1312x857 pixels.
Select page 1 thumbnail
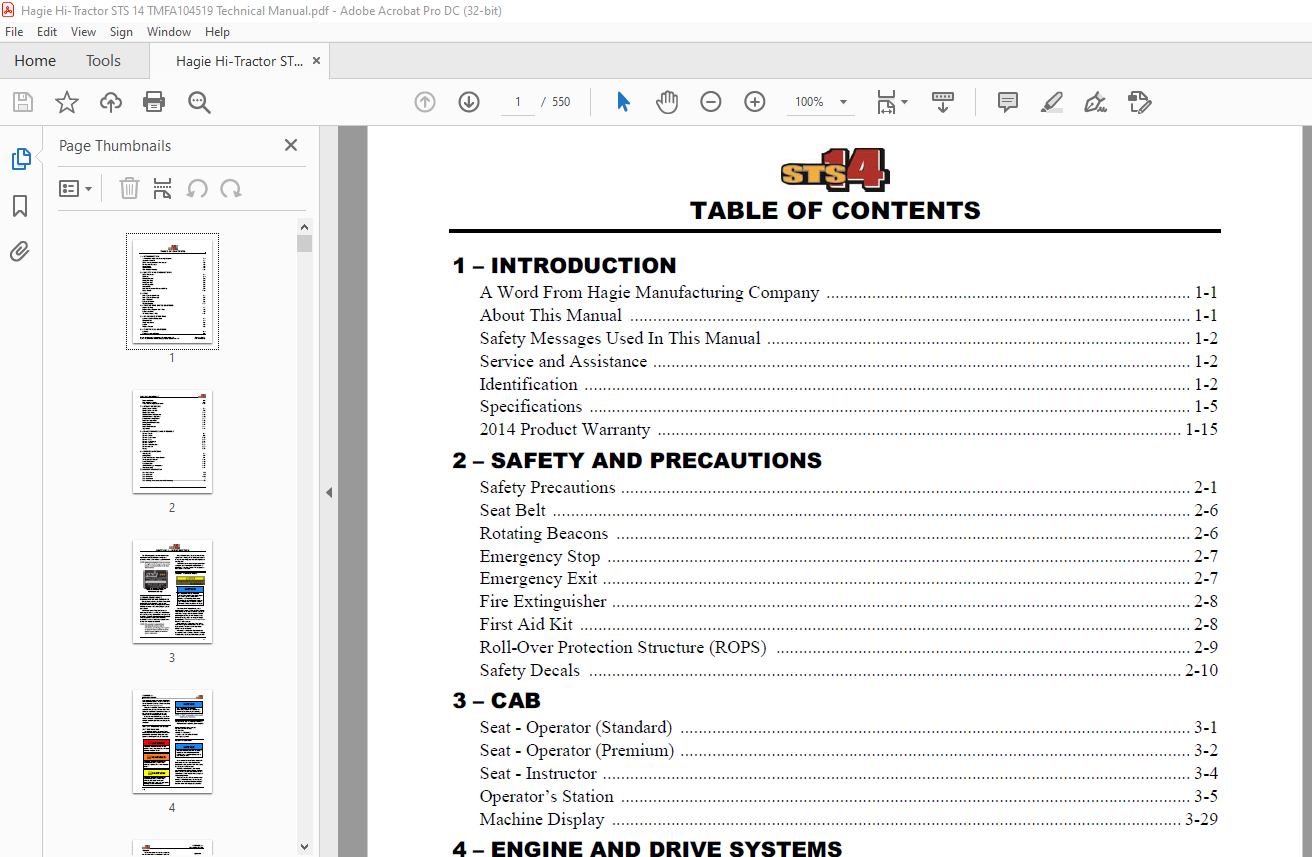172,291
